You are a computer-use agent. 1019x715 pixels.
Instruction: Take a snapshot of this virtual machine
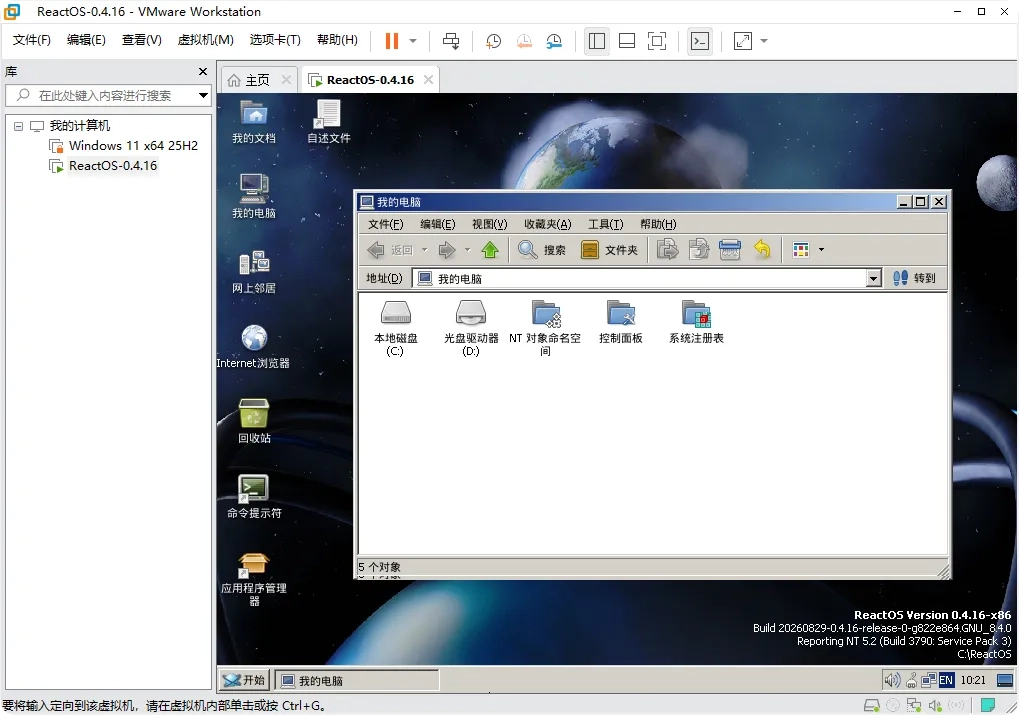[493, 41]
